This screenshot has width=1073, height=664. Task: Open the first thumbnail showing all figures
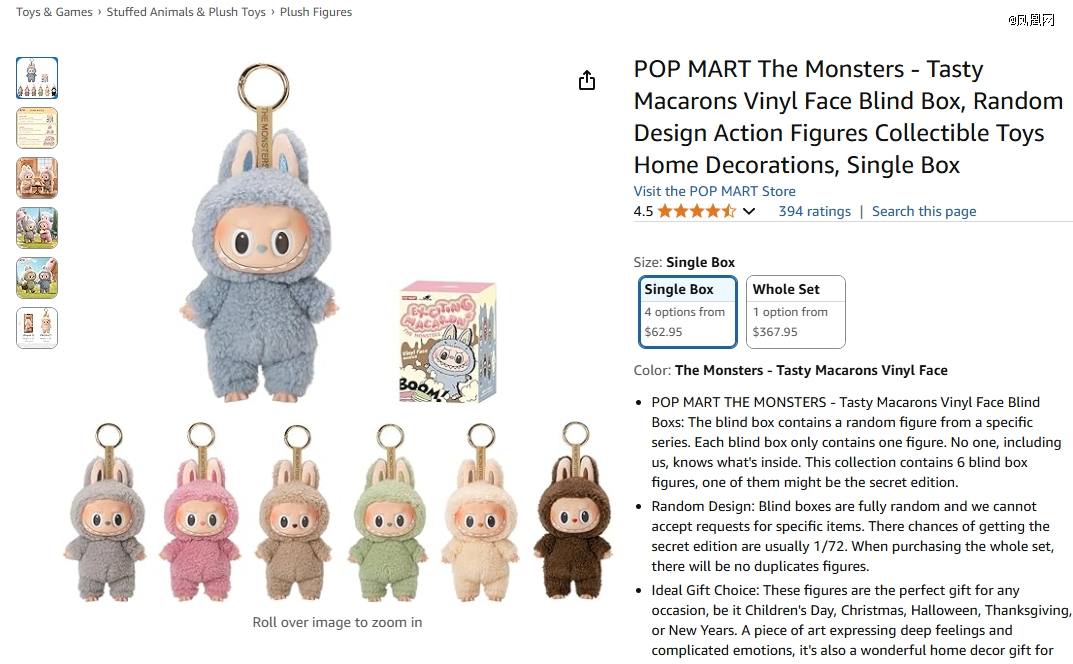(x=37, y=78)
